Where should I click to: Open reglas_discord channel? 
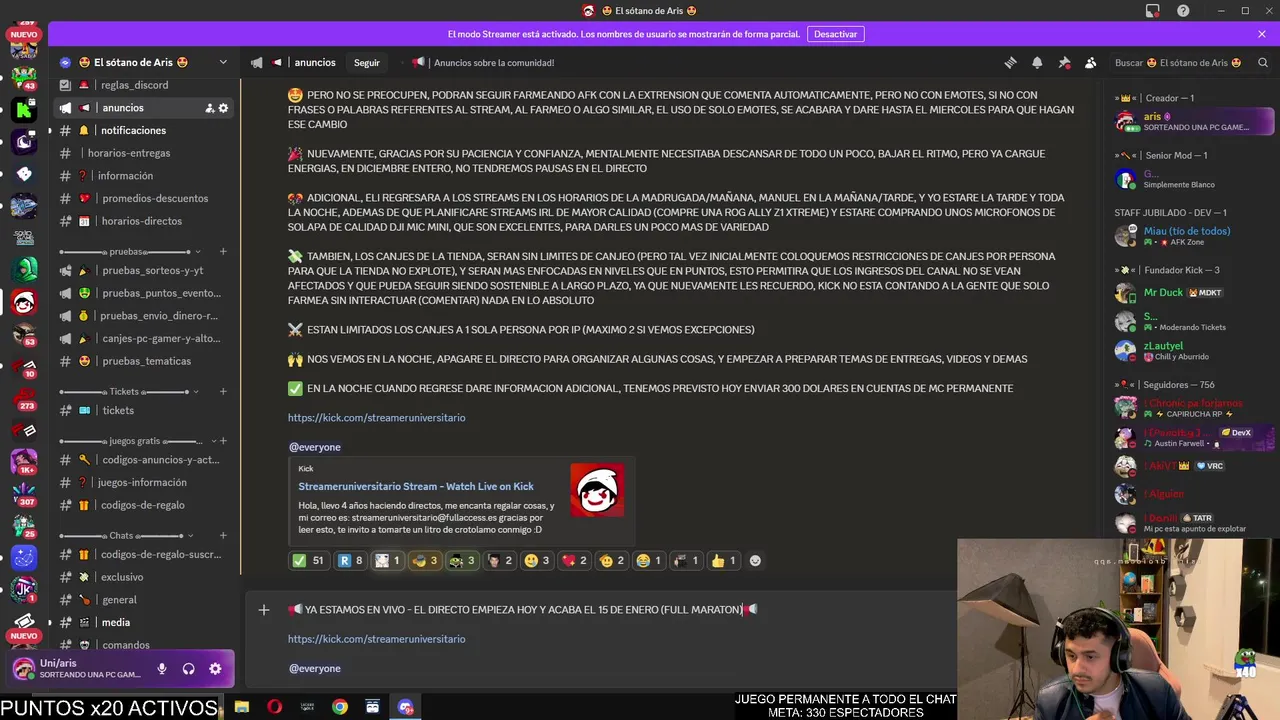(143, 85)
